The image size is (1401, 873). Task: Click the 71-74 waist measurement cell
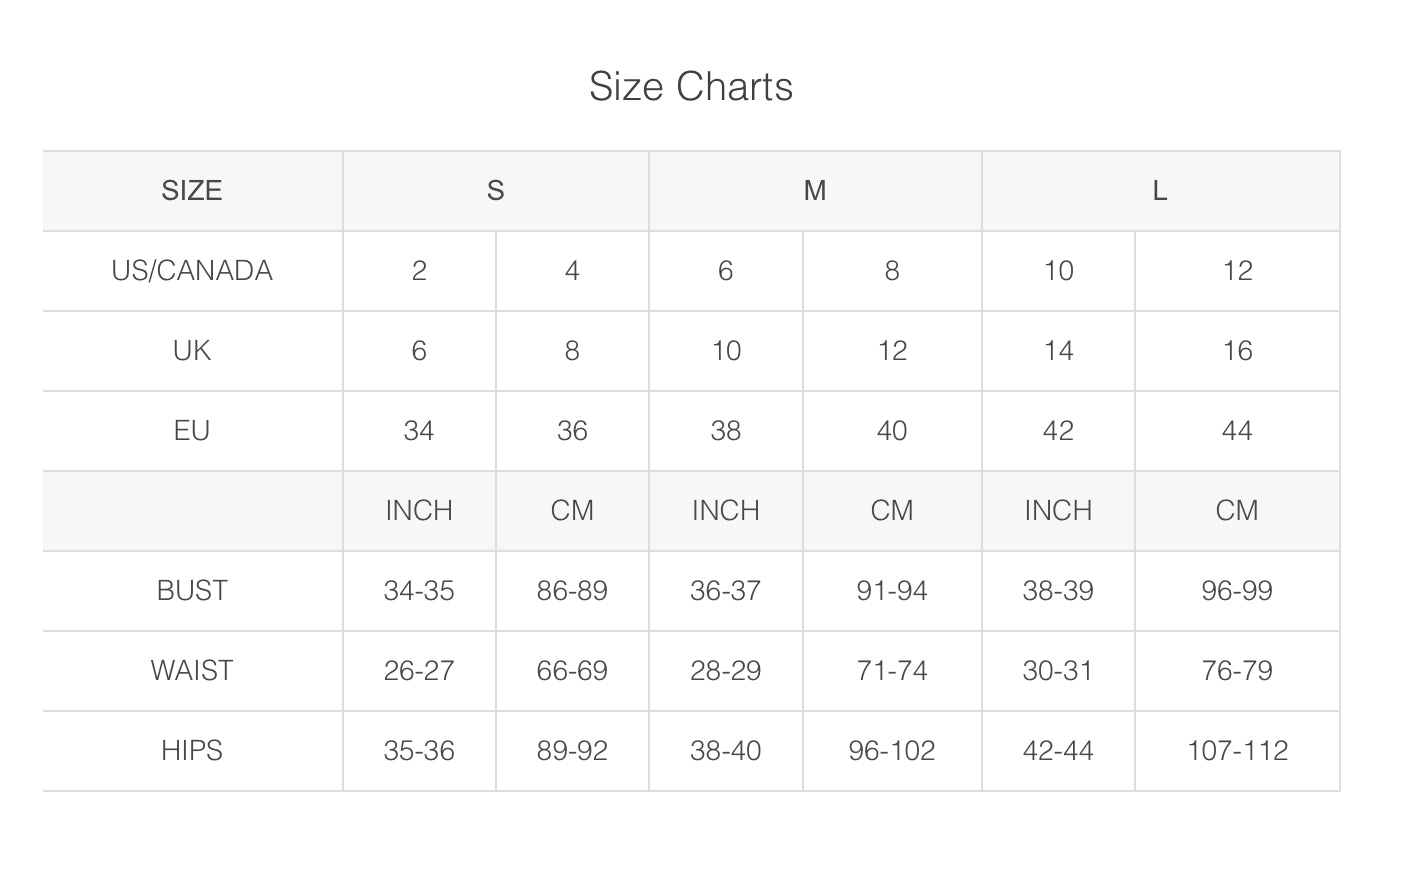coord(891,670)
